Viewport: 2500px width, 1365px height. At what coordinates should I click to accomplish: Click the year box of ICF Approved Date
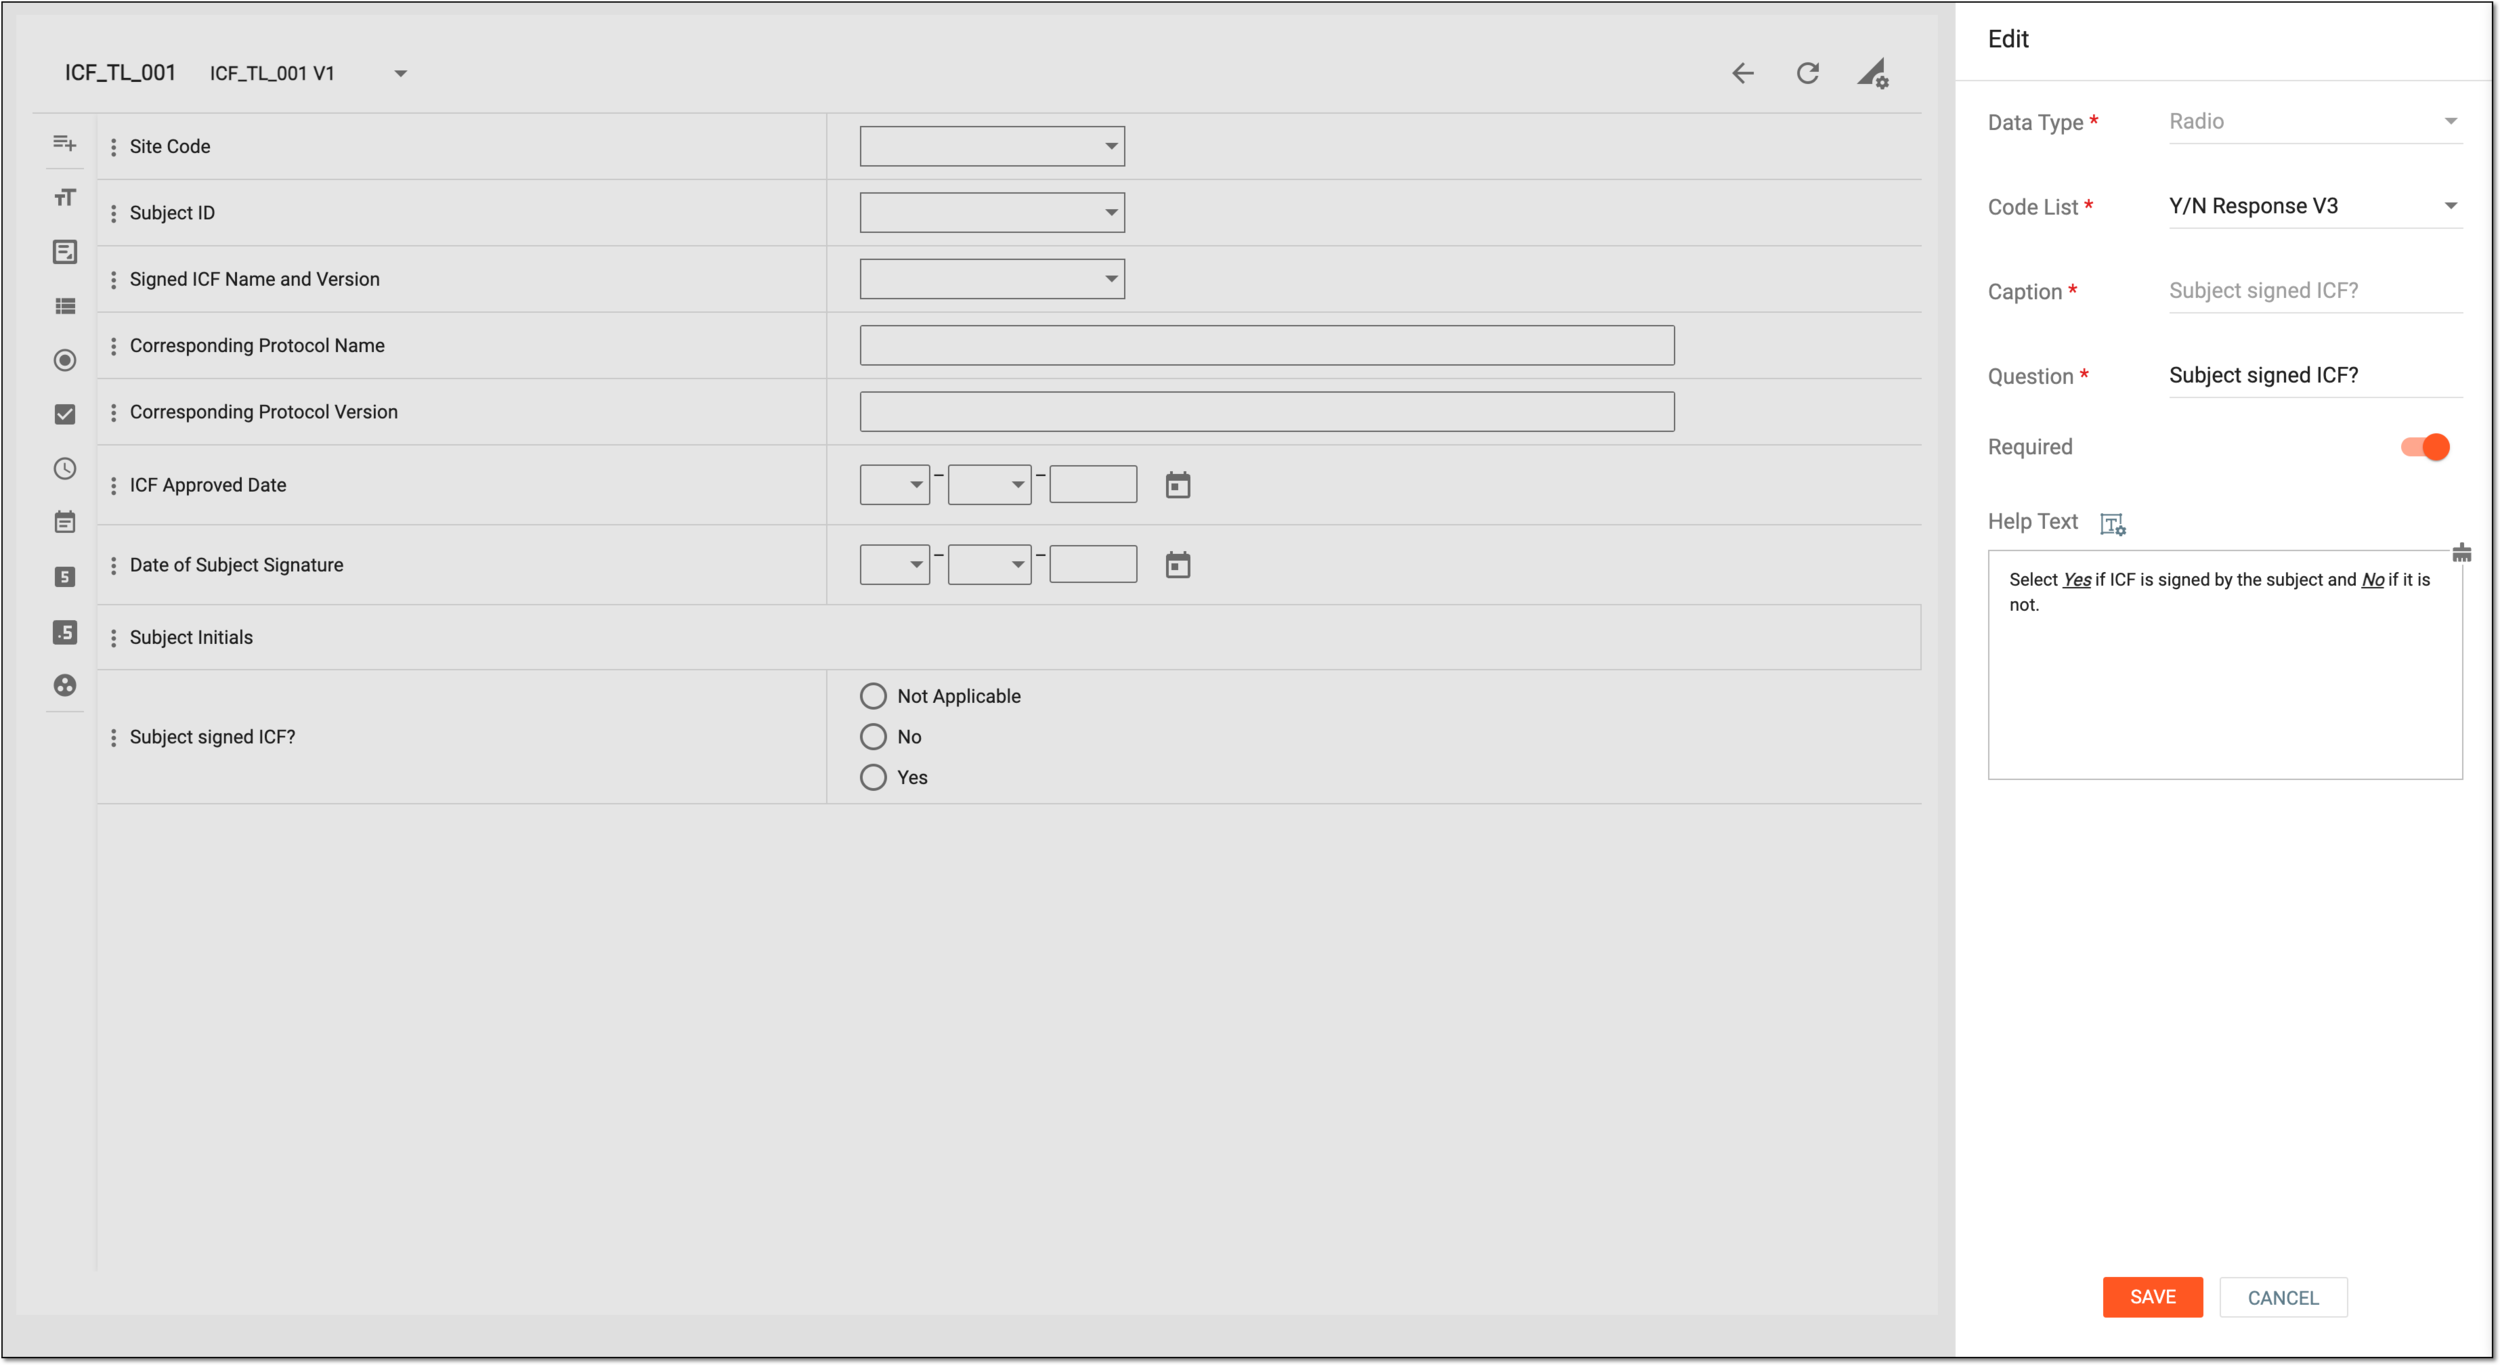click(x=1093, y=484)
